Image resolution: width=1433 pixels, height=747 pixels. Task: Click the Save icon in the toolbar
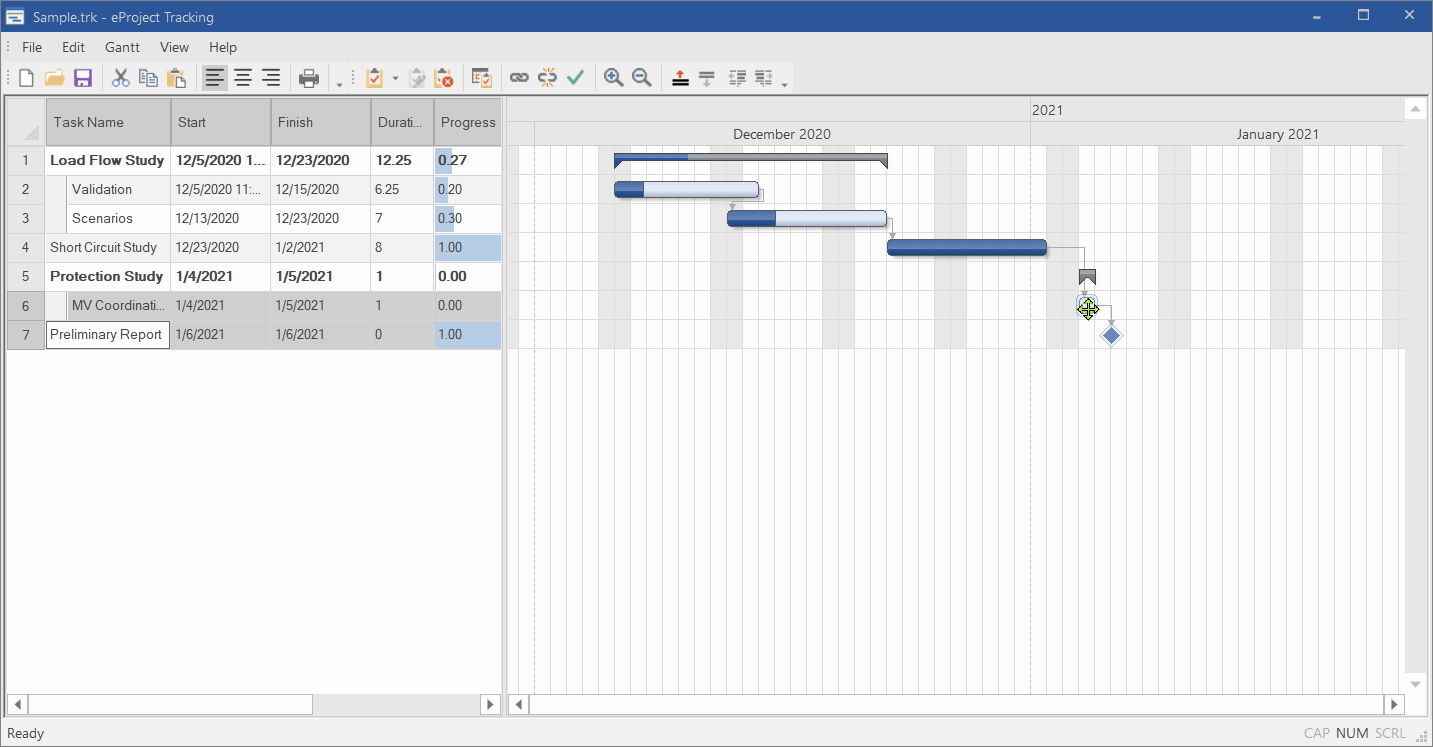pyautogui.click(x=83, y=77)
